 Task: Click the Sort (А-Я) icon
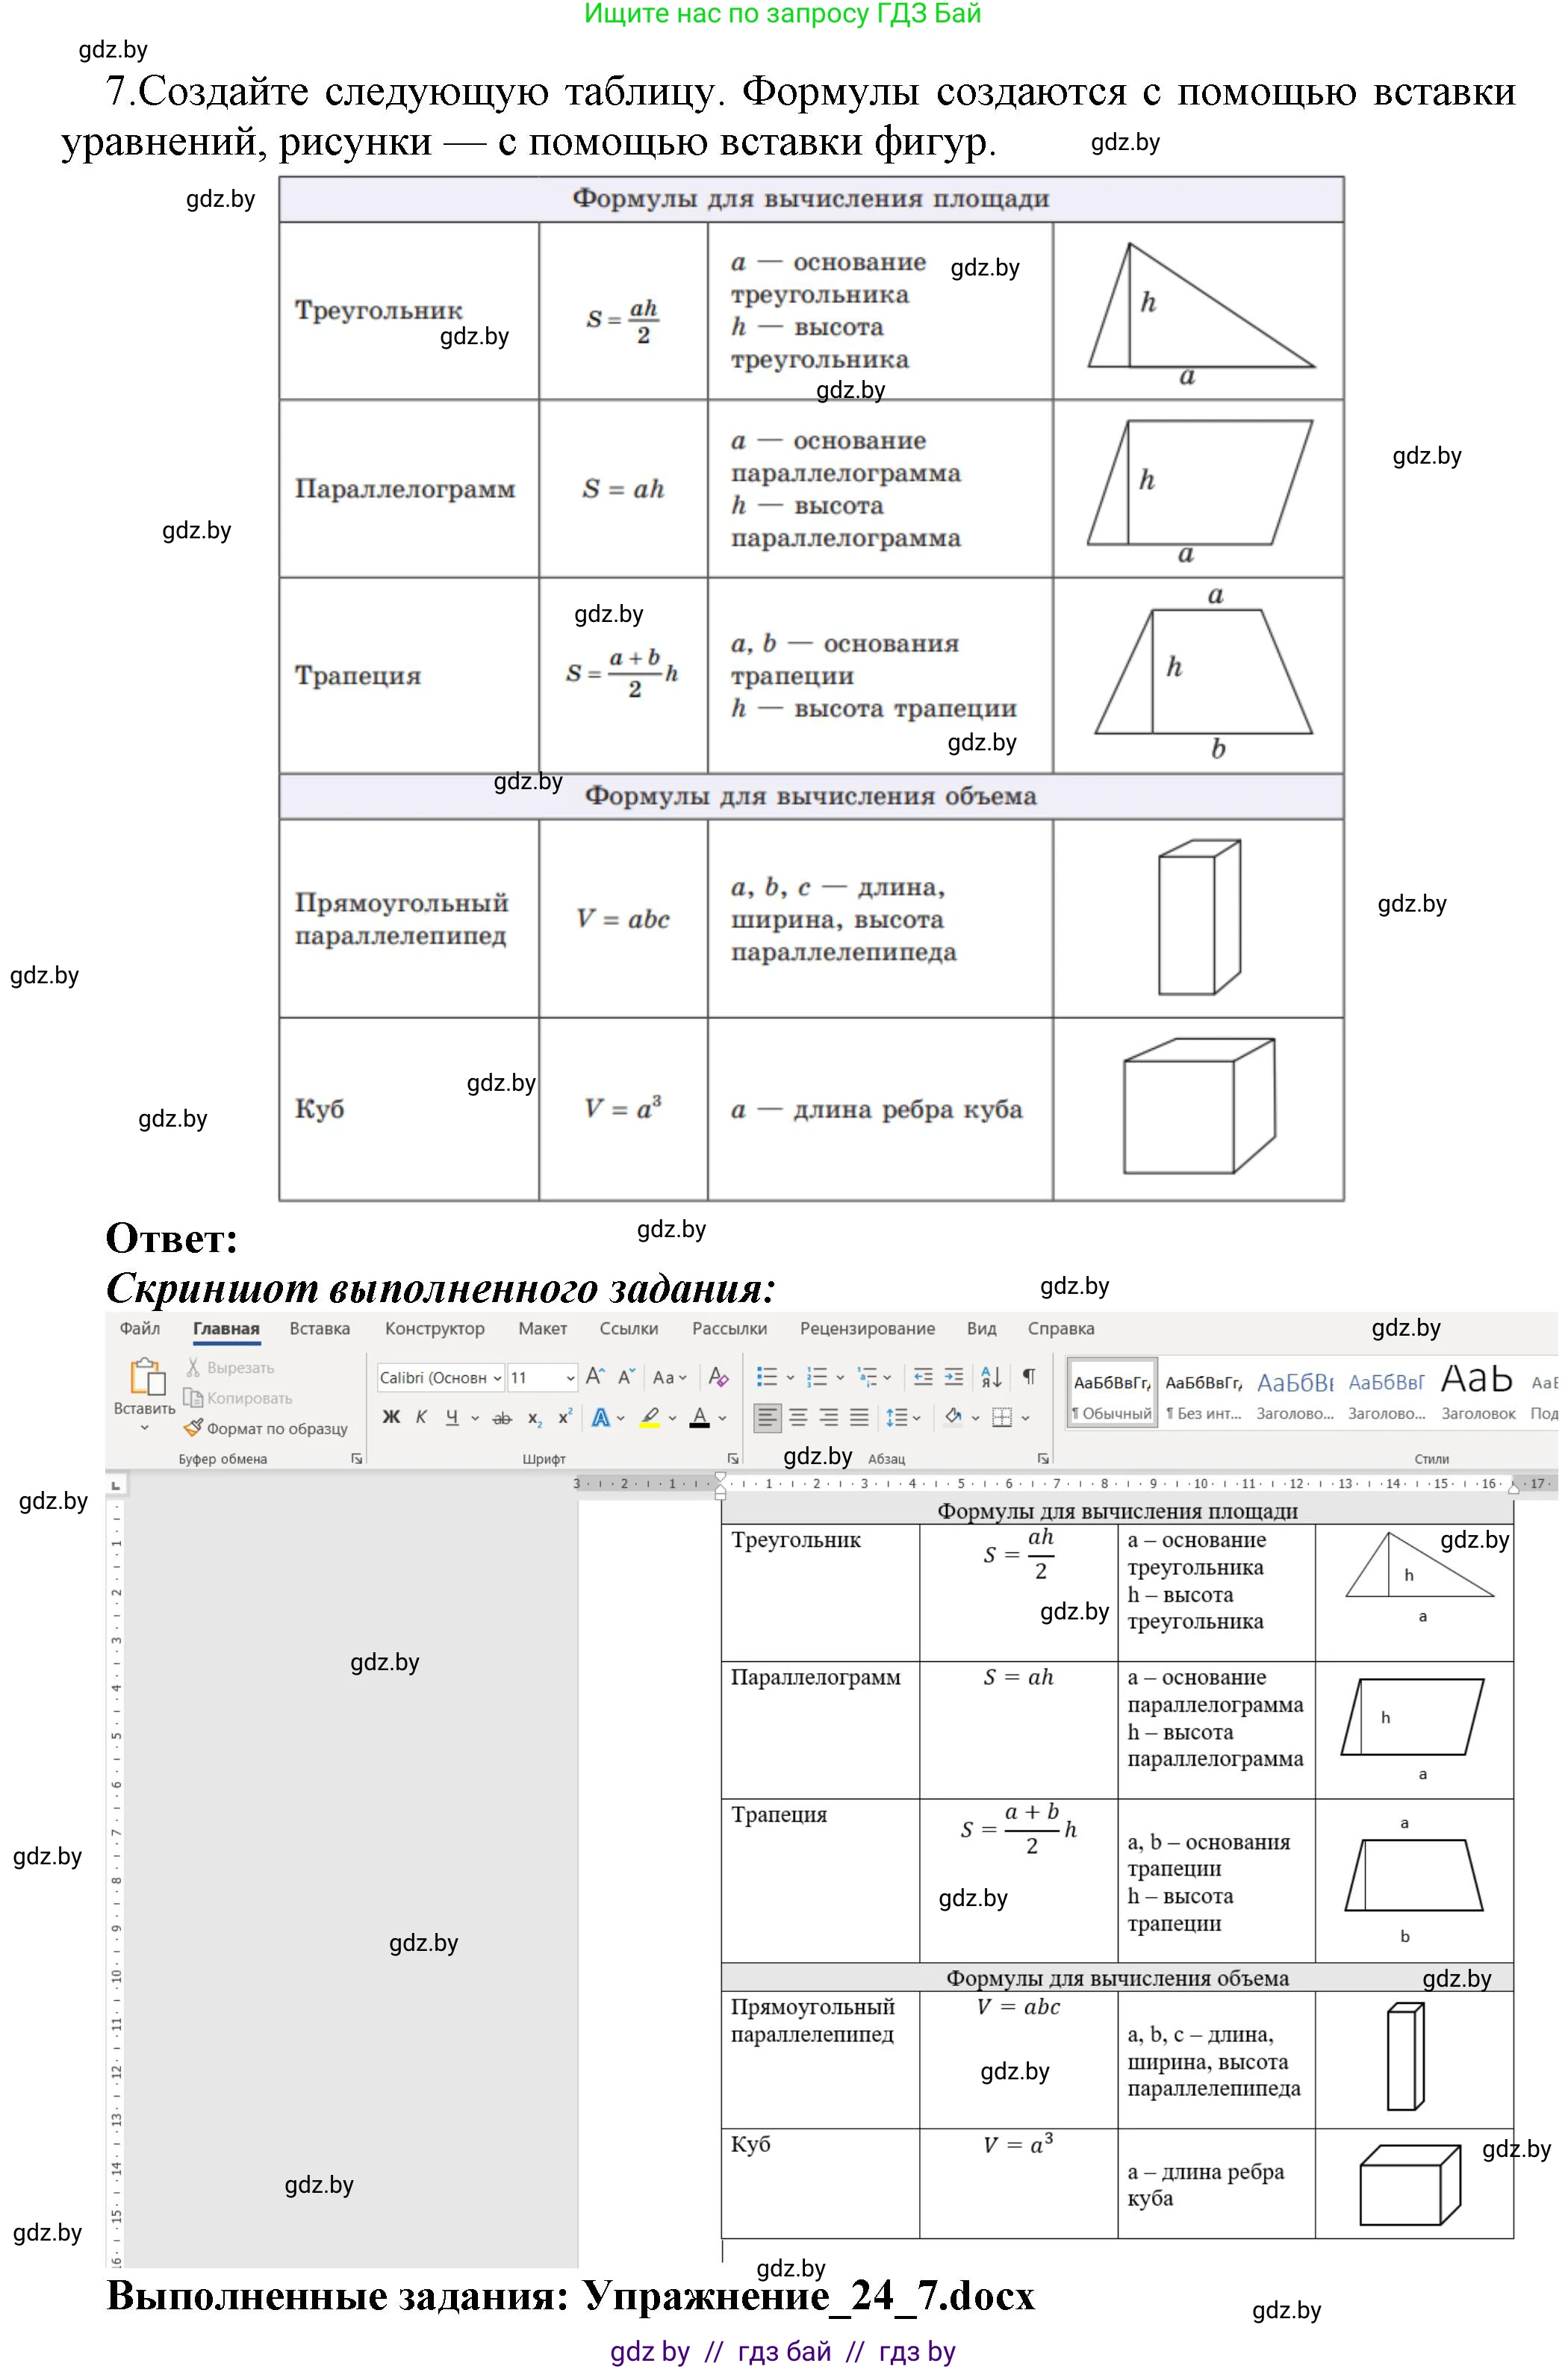(x=992, y=1377)
